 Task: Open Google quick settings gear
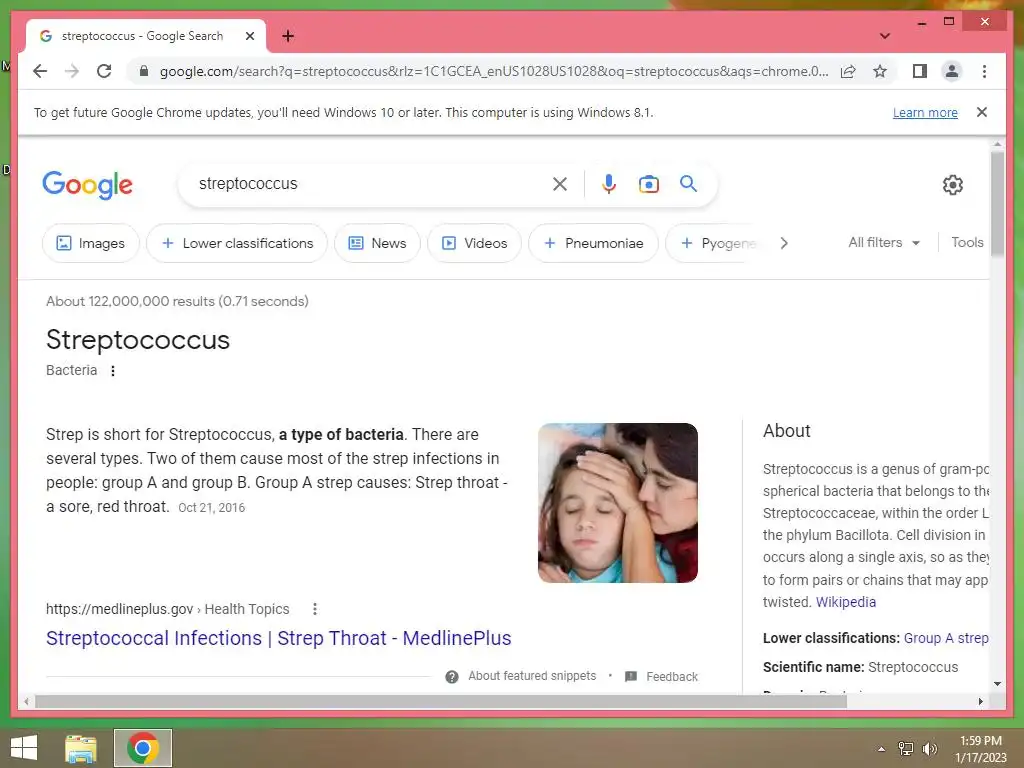(953, 185)
